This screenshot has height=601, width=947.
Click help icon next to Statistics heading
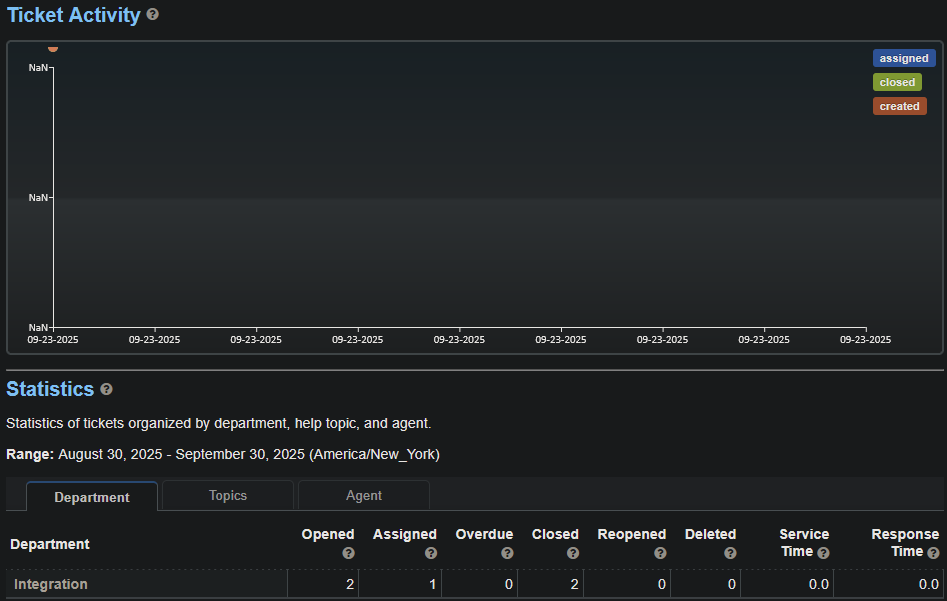point(107,389)
